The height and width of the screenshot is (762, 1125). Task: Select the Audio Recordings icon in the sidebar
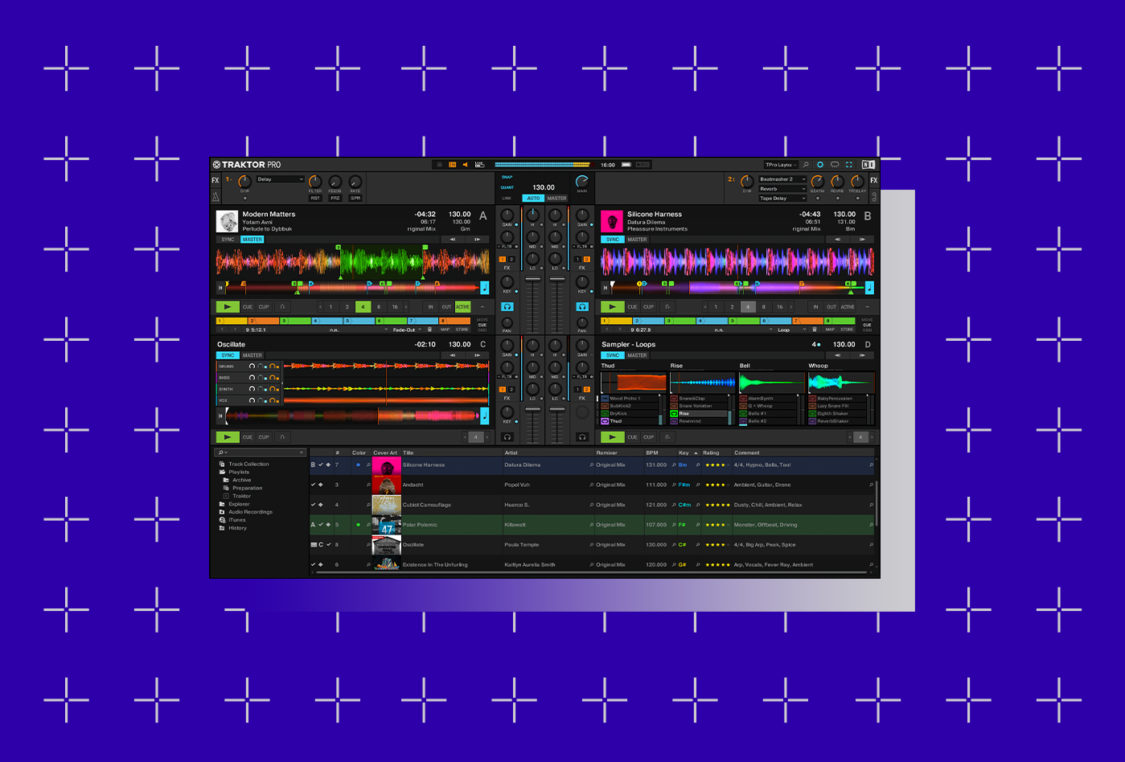[x=223, y=512]
